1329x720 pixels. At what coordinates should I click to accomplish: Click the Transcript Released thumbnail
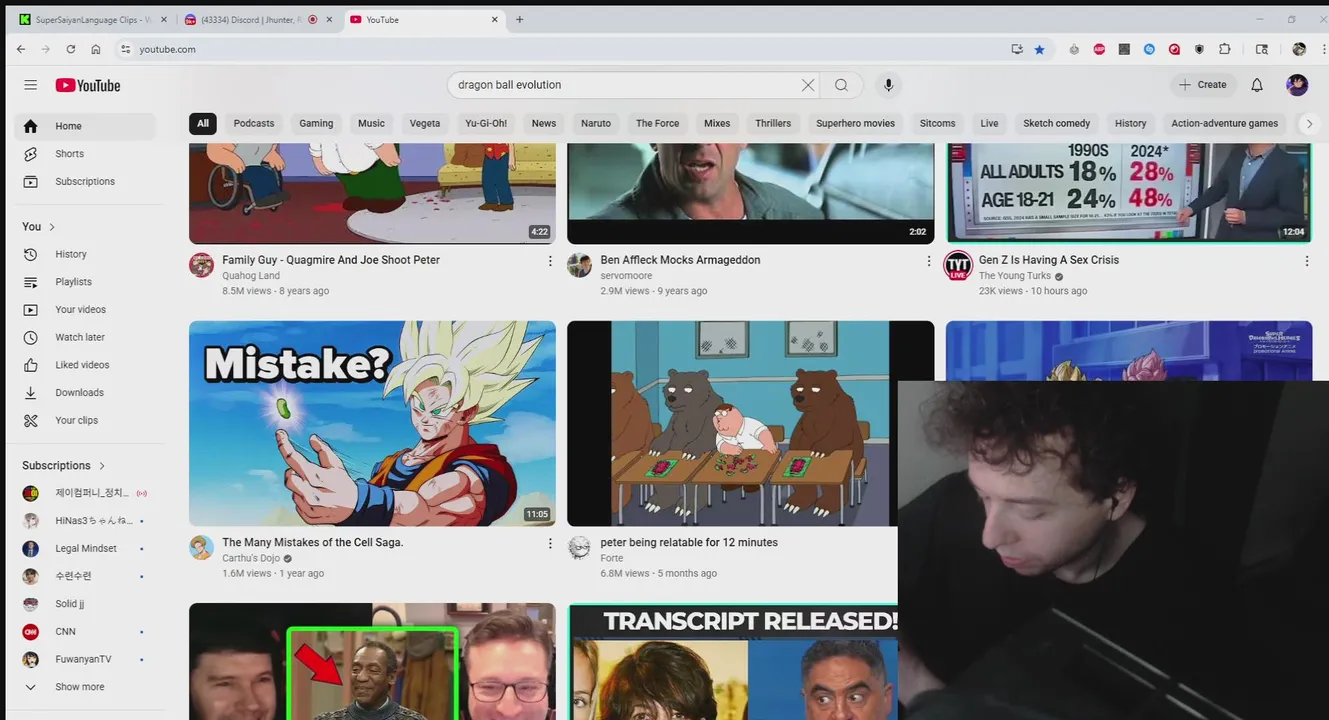pos(732,661)
